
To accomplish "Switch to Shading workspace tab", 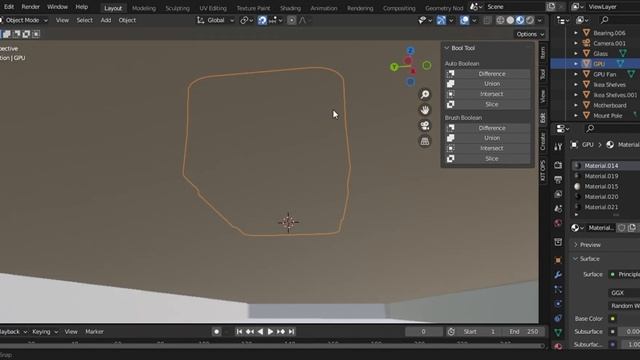I will [290, 8].
